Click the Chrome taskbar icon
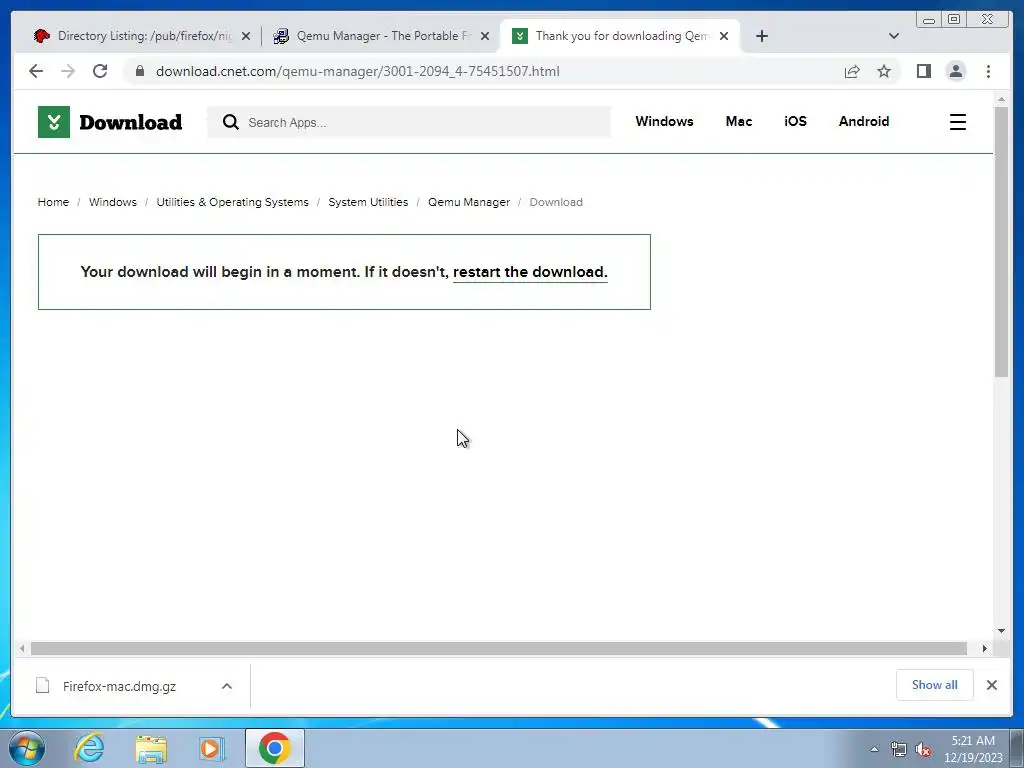 [275, 748]
